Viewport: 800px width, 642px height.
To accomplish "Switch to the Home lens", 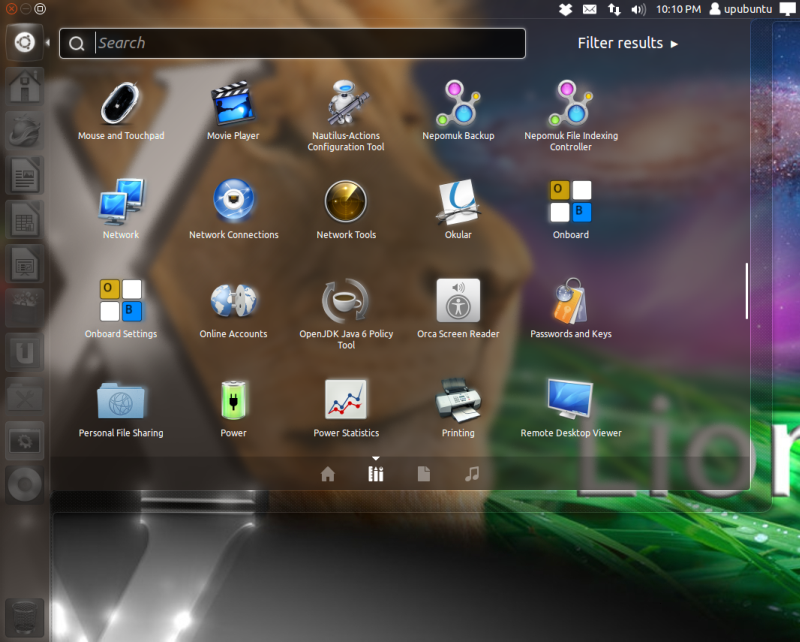I will [328, 474].
